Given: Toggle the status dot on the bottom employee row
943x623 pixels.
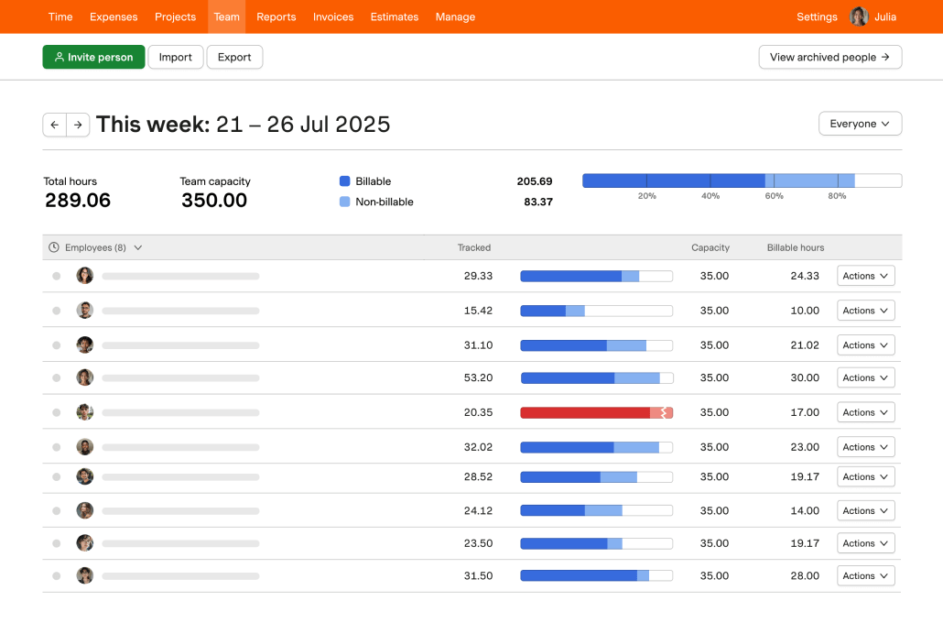Looking at the screenshot, I should (x=58, y=575).
